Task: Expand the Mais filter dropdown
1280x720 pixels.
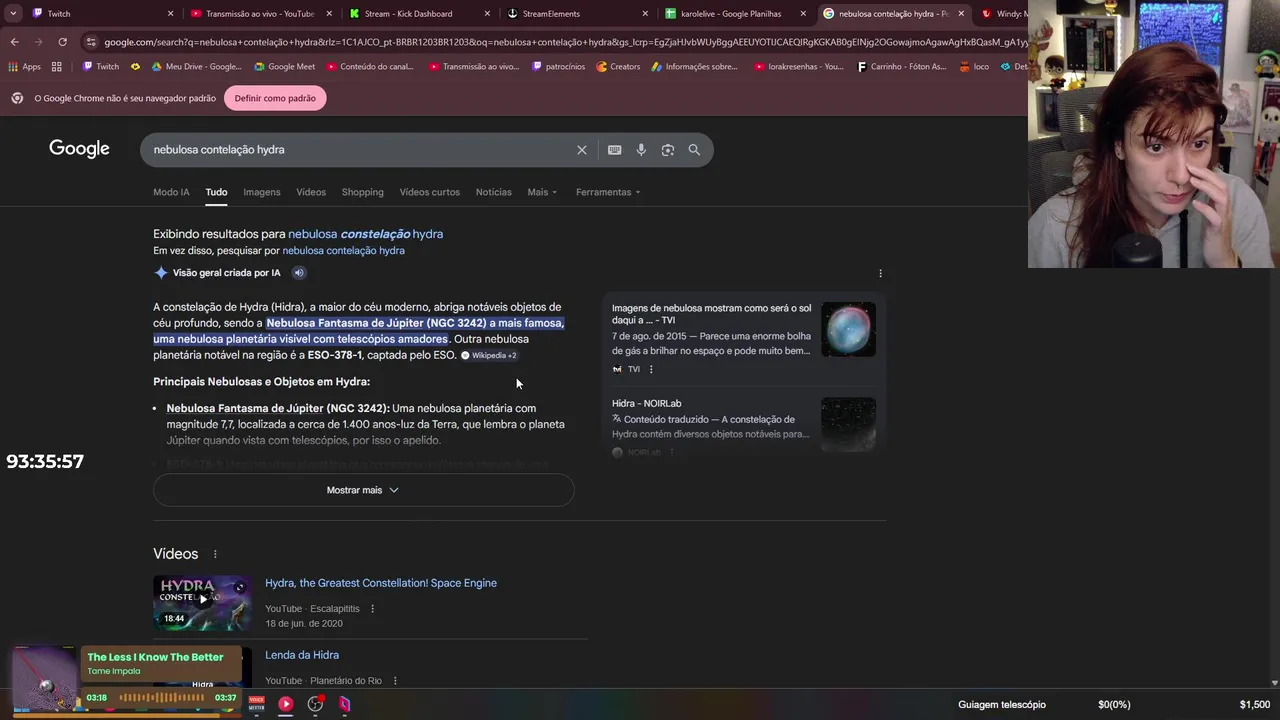Action: pyautogui.click(x=542, y=192)
